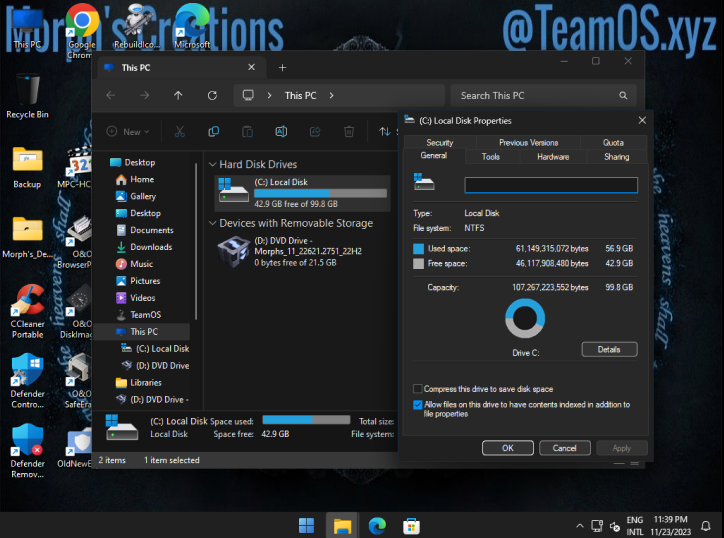The width and height of the screenshot is (724, 538).
Task: Click the Delete trash icon
Action: [349, 132]
